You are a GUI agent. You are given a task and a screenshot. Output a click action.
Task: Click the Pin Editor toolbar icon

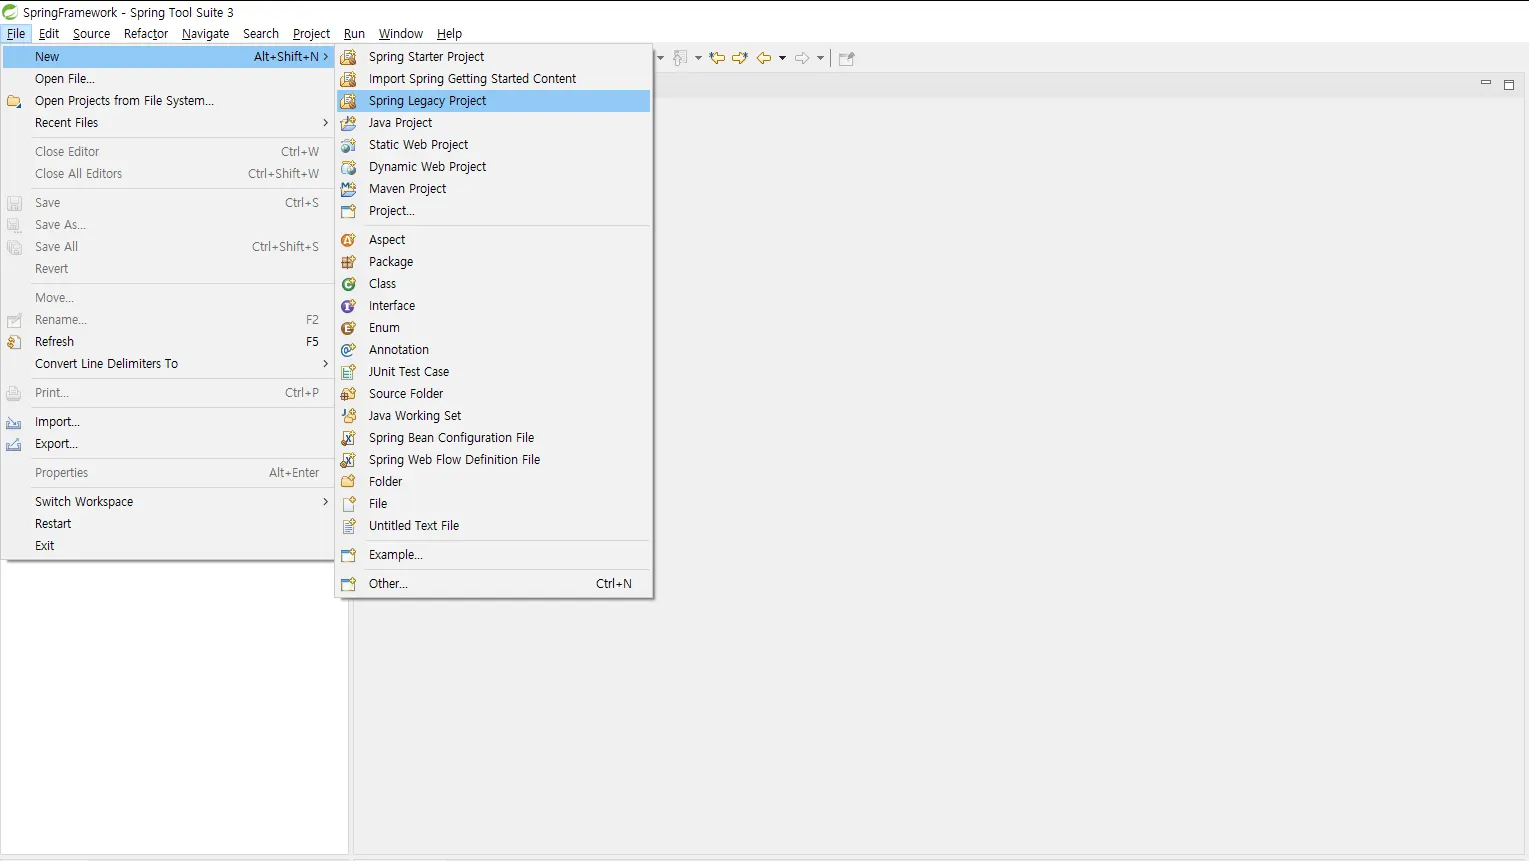coord(846,58)
